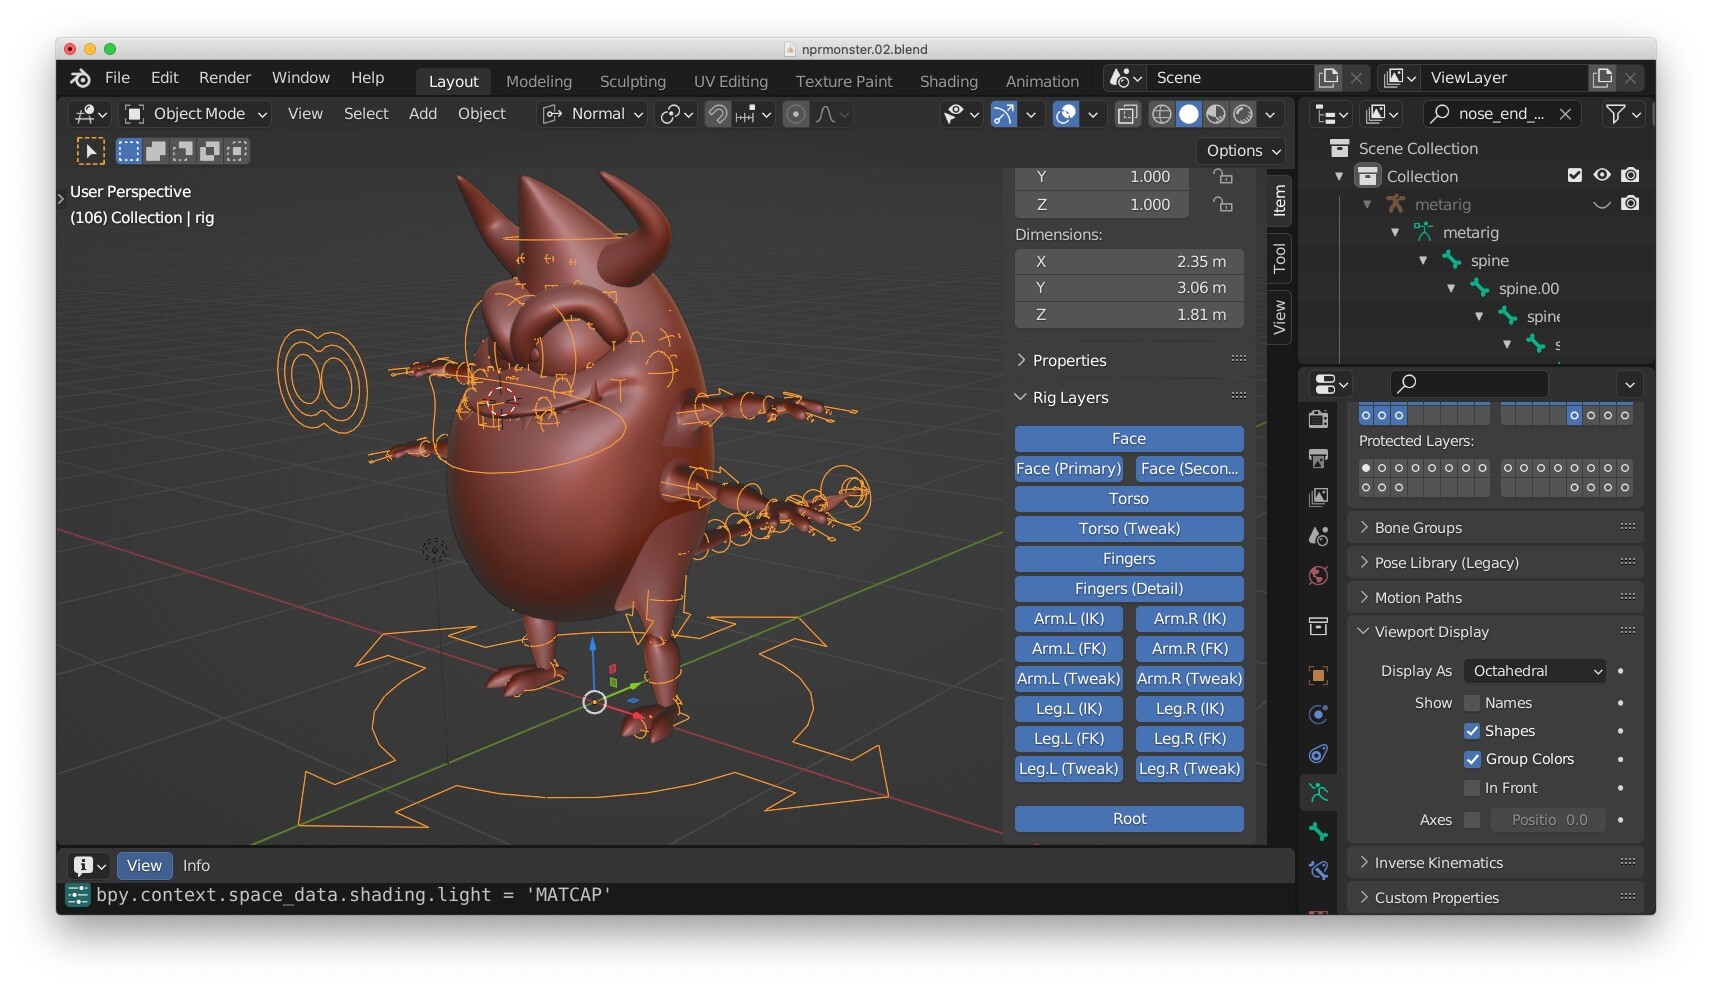1712x989 pixels.
Task: Switch to the Sculpting workspace tab
Action: pyautogui.click(x=633, y=81)
